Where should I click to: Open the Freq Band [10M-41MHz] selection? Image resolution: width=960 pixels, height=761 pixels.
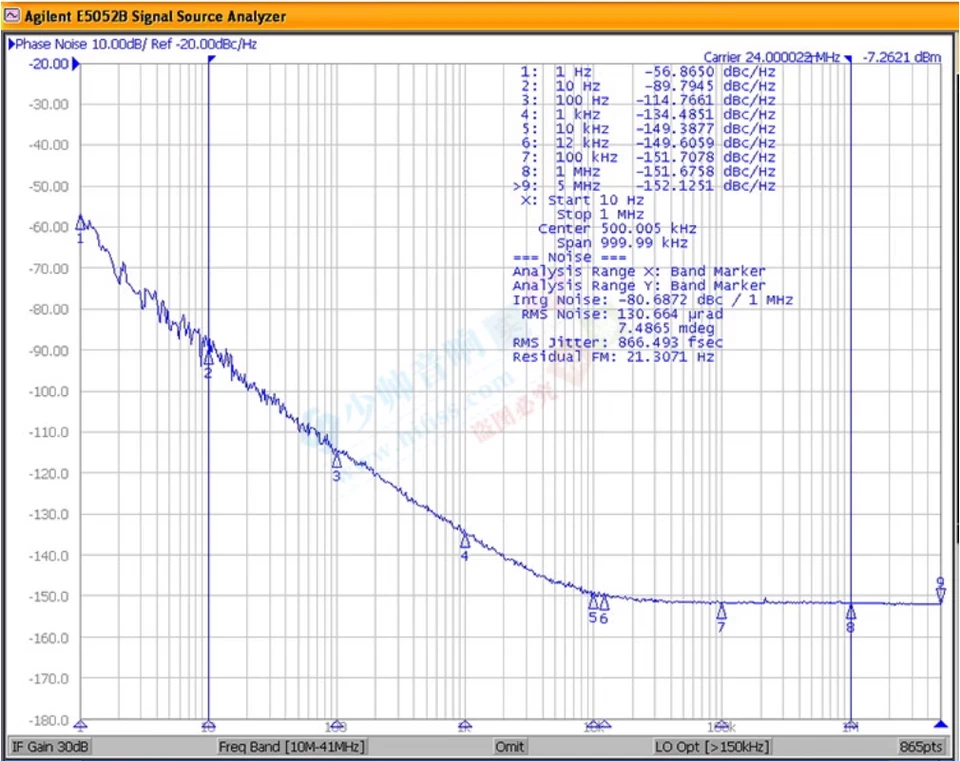click(x=290, y=746)
